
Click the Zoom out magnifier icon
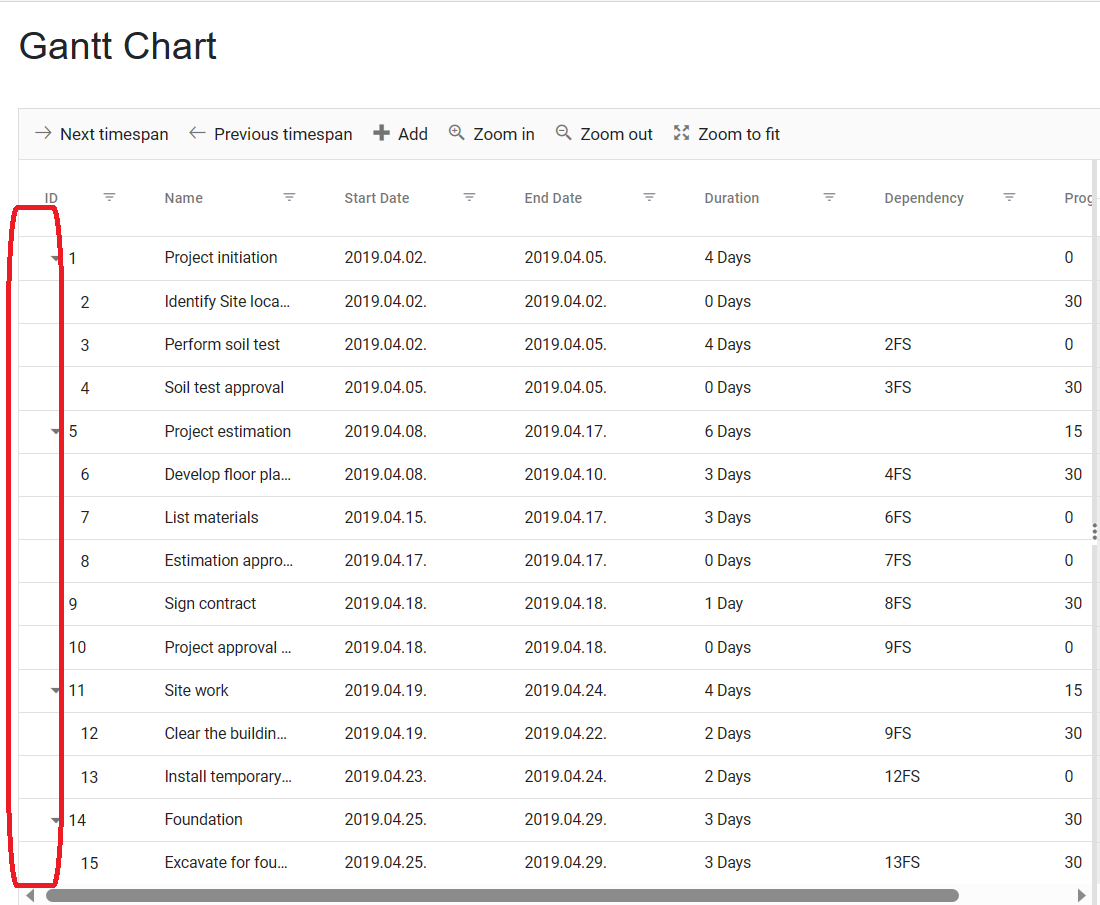564,133
